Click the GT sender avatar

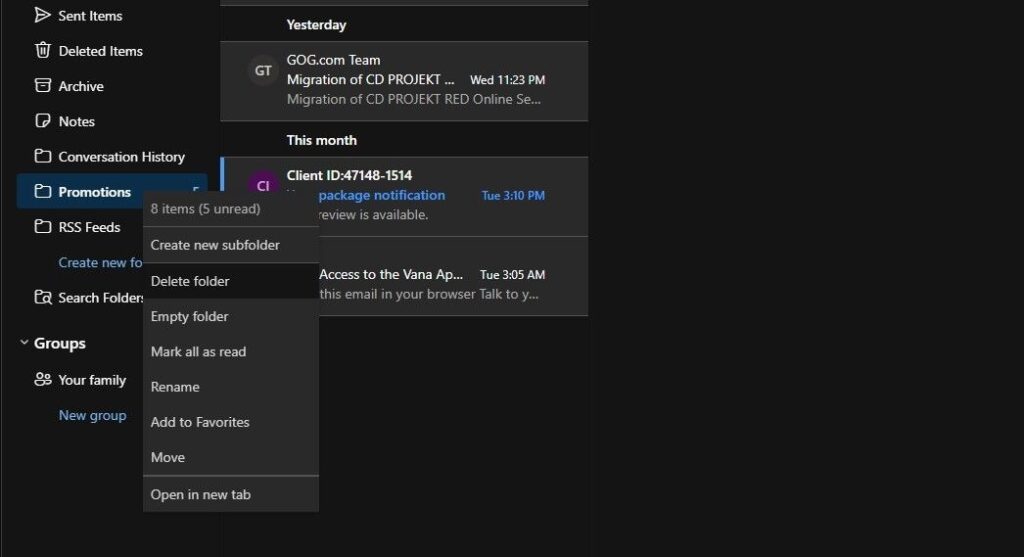point(263,71)
